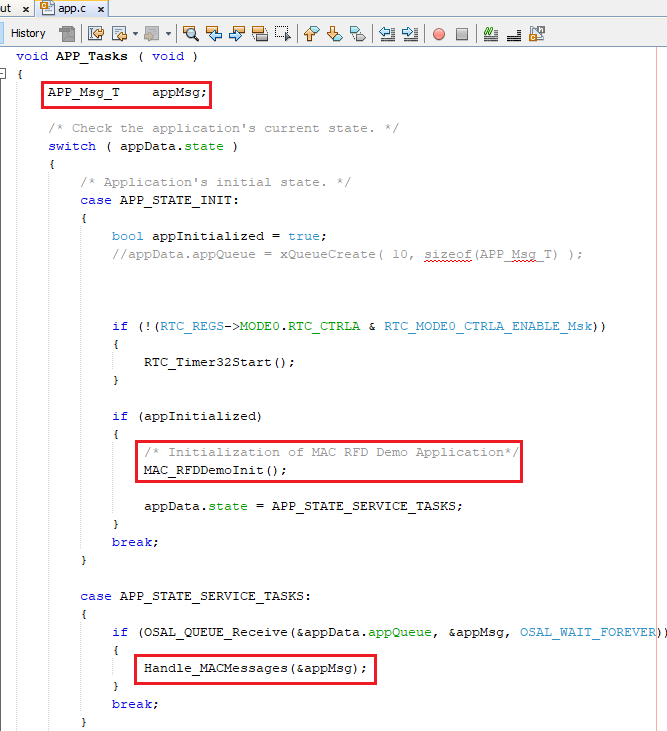
Task: Jump to previous search occurrence
Action: tap(213, 33)
